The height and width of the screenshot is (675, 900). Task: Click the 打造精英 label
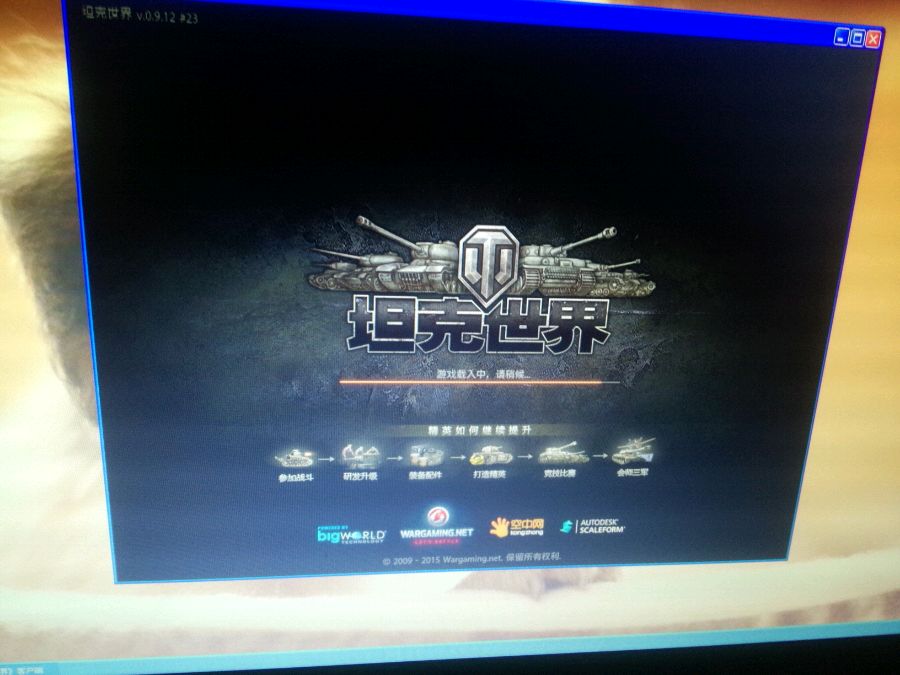coord(490,475)
